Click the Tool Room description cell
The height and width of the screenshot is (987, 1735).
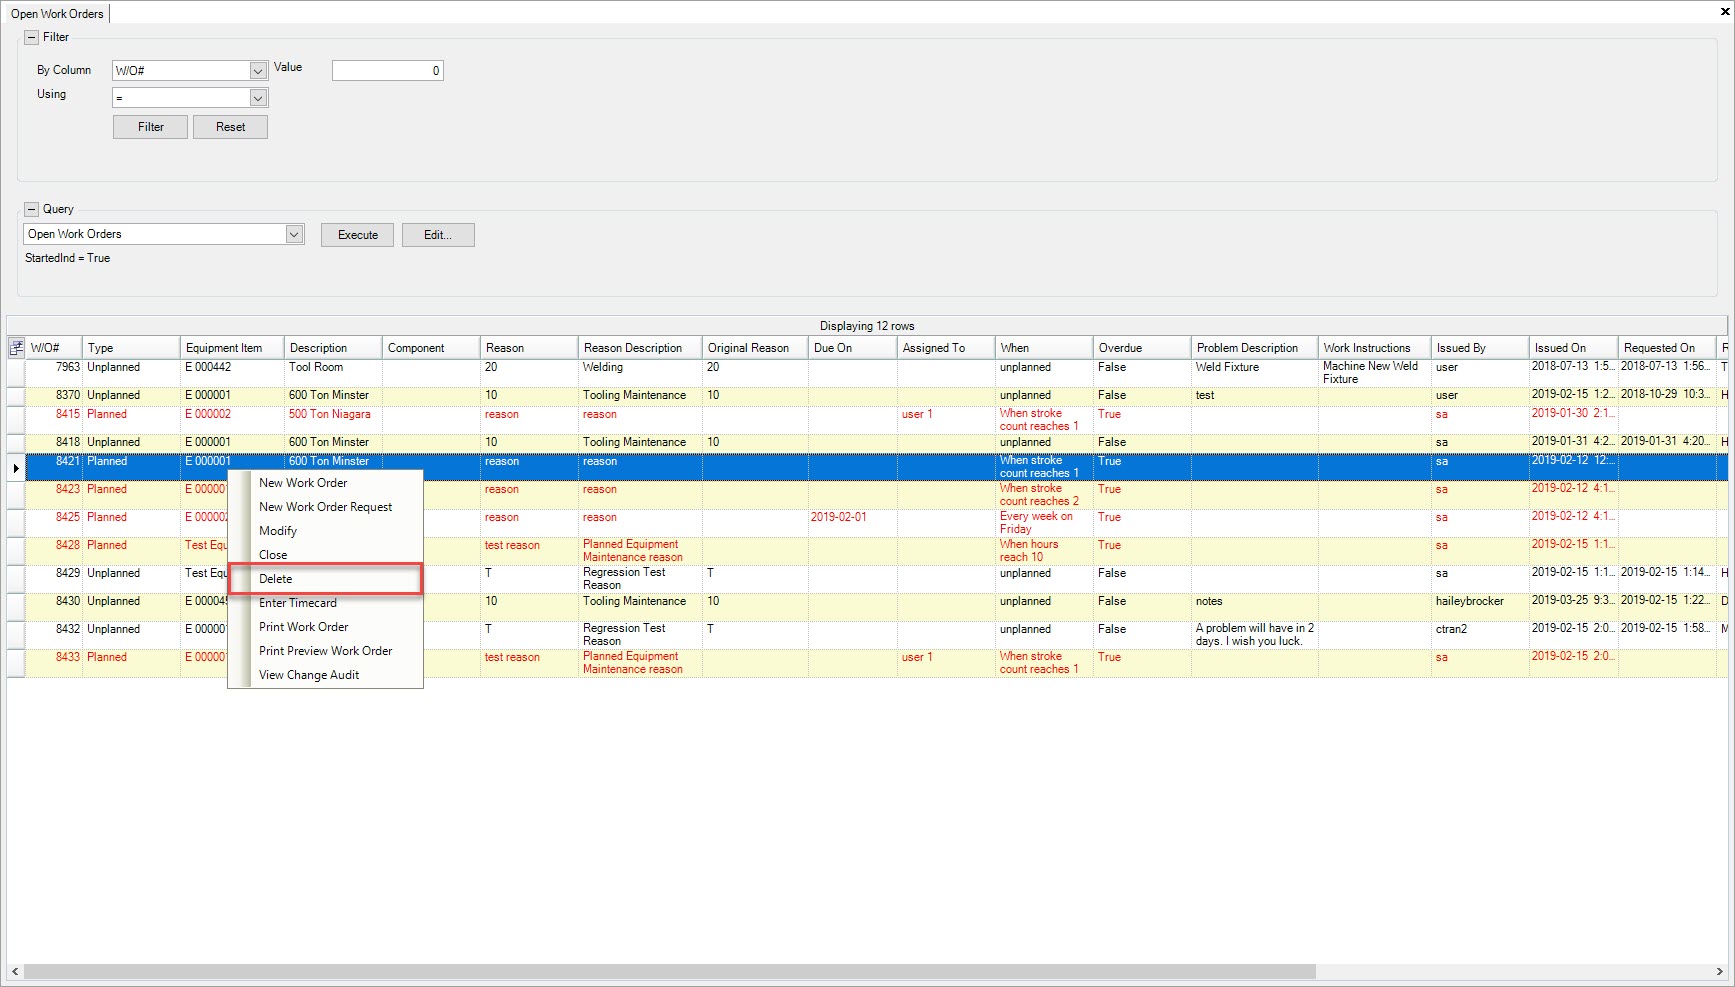pos(333,373)
